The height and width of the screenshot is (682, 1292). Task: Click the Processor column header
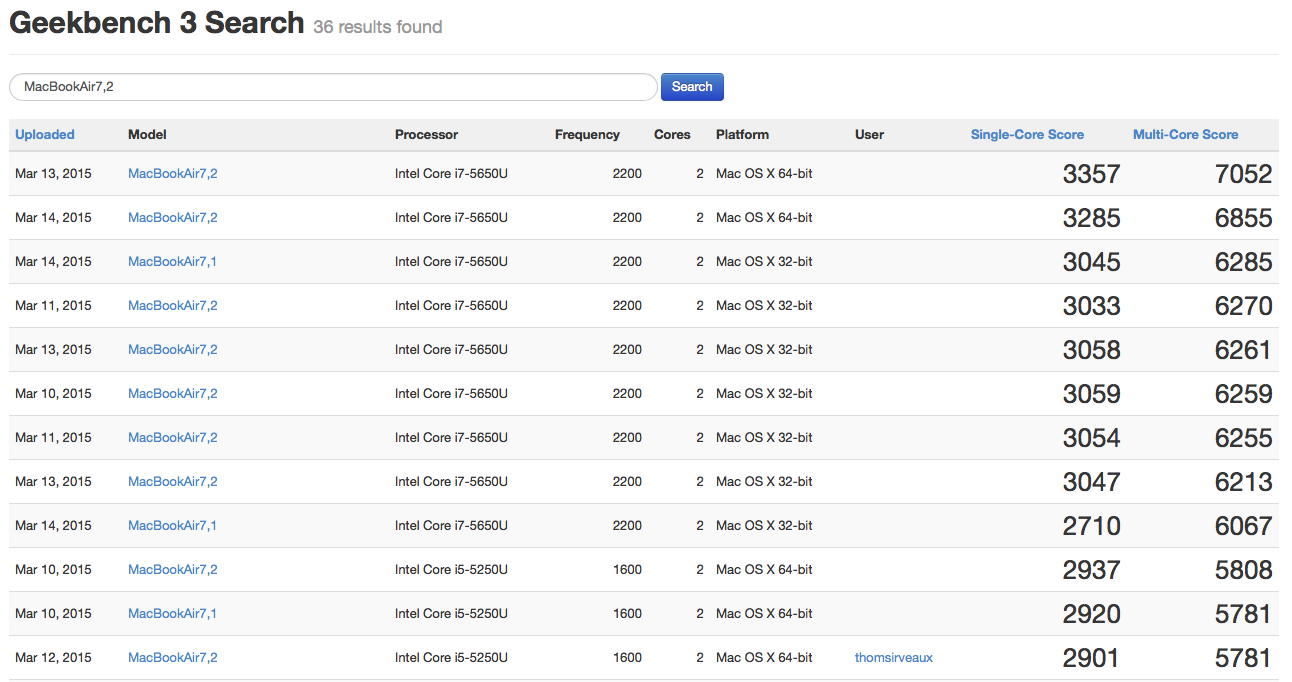(426, 134)
